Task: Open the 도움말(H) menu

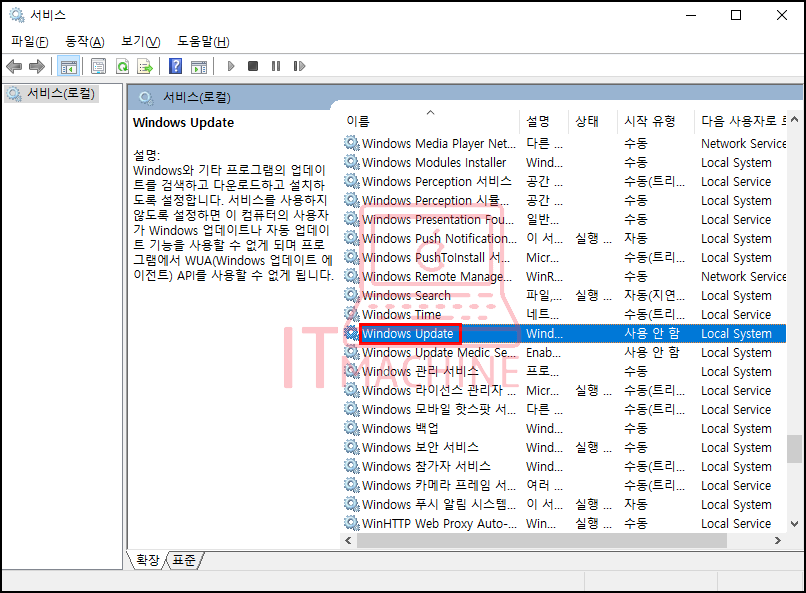Action: [x=203, y=42]
